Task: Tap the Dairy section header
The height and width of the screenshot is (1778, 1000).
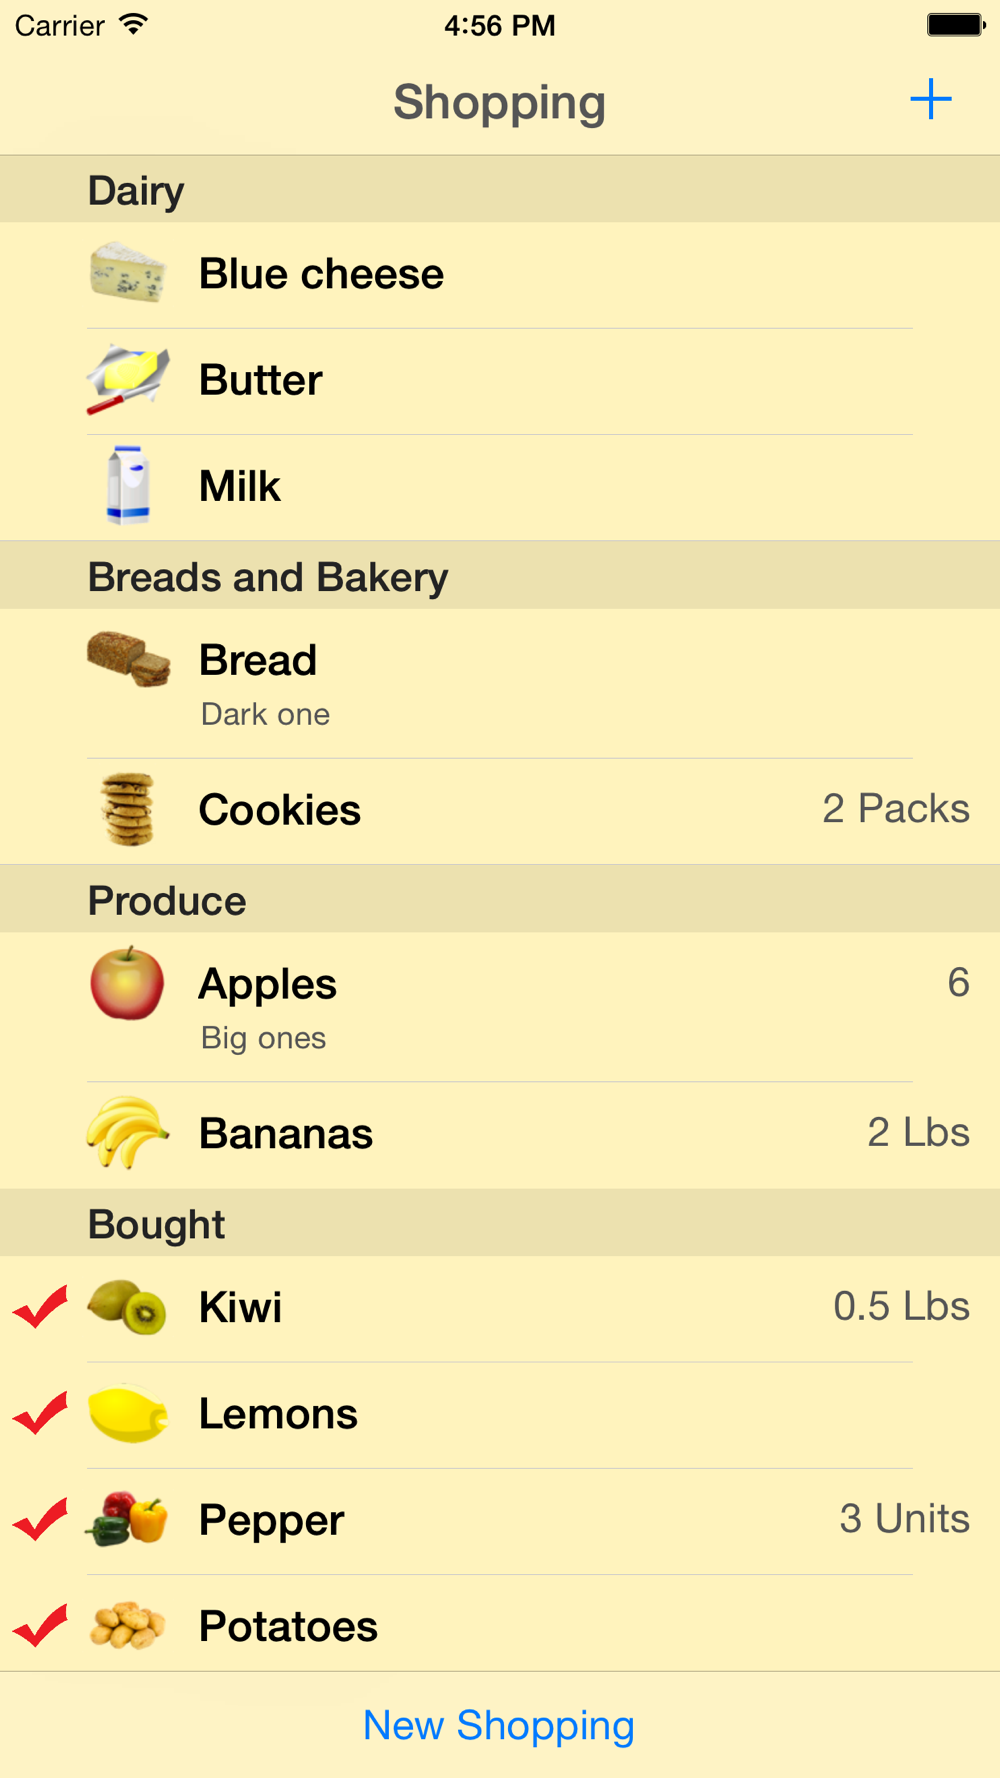Action: tap(136, 190)
